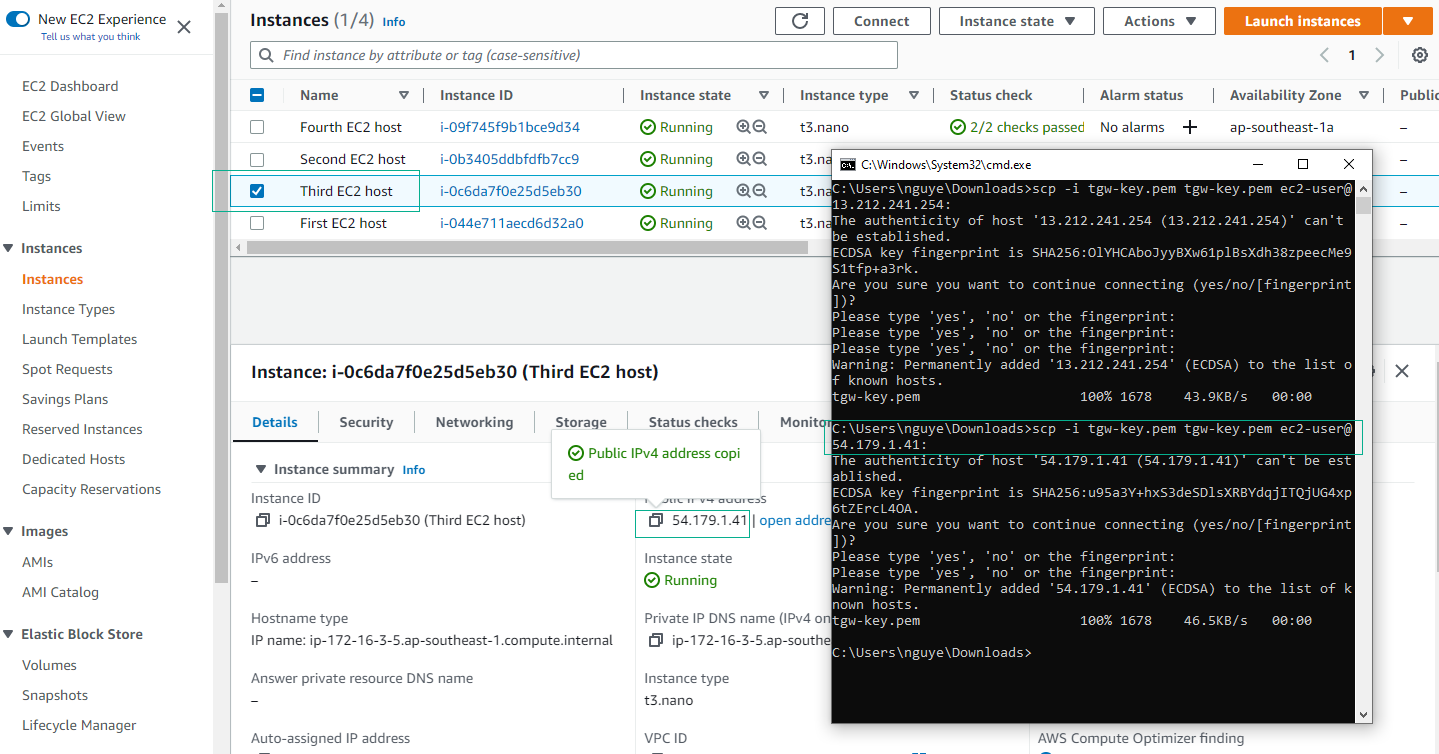Go to next page of instances
This screenshot has height=754, width=1439.
(x=1380, y=55)
